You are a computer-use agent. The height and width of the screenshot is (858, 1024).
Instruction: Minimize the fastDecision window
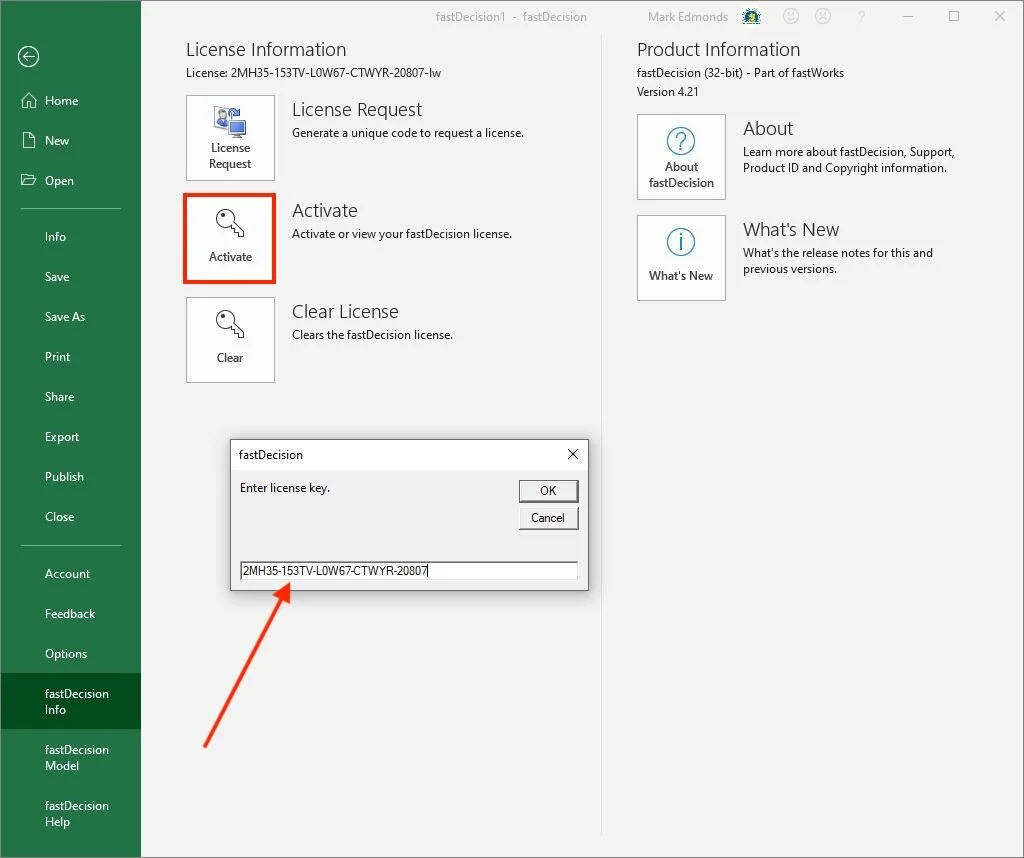click(908, 16)
